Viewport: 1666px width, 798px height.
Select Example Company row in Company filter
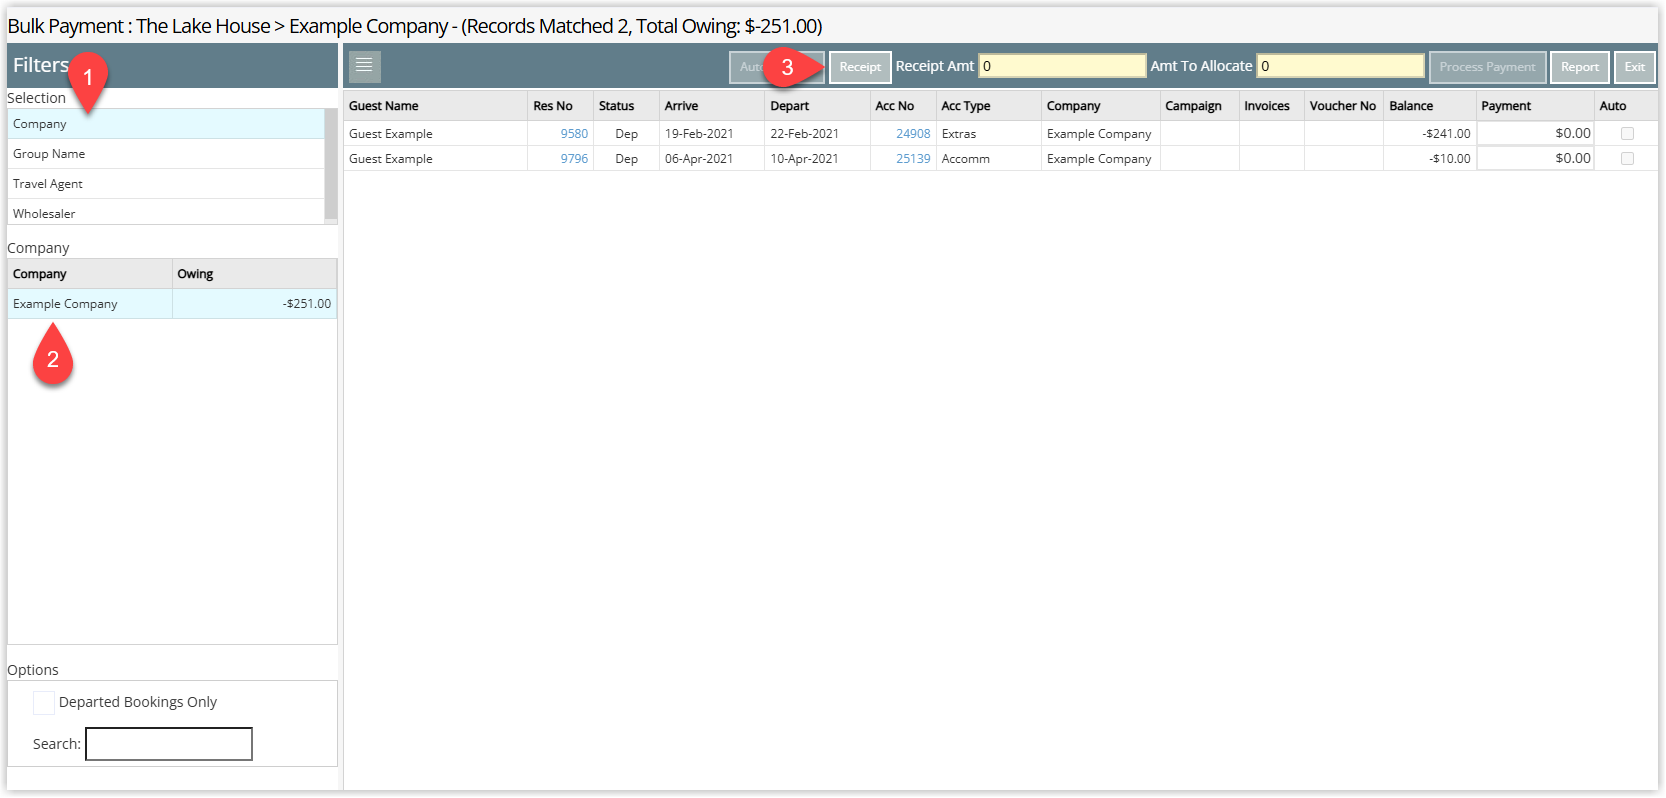(x=172, y=304)
